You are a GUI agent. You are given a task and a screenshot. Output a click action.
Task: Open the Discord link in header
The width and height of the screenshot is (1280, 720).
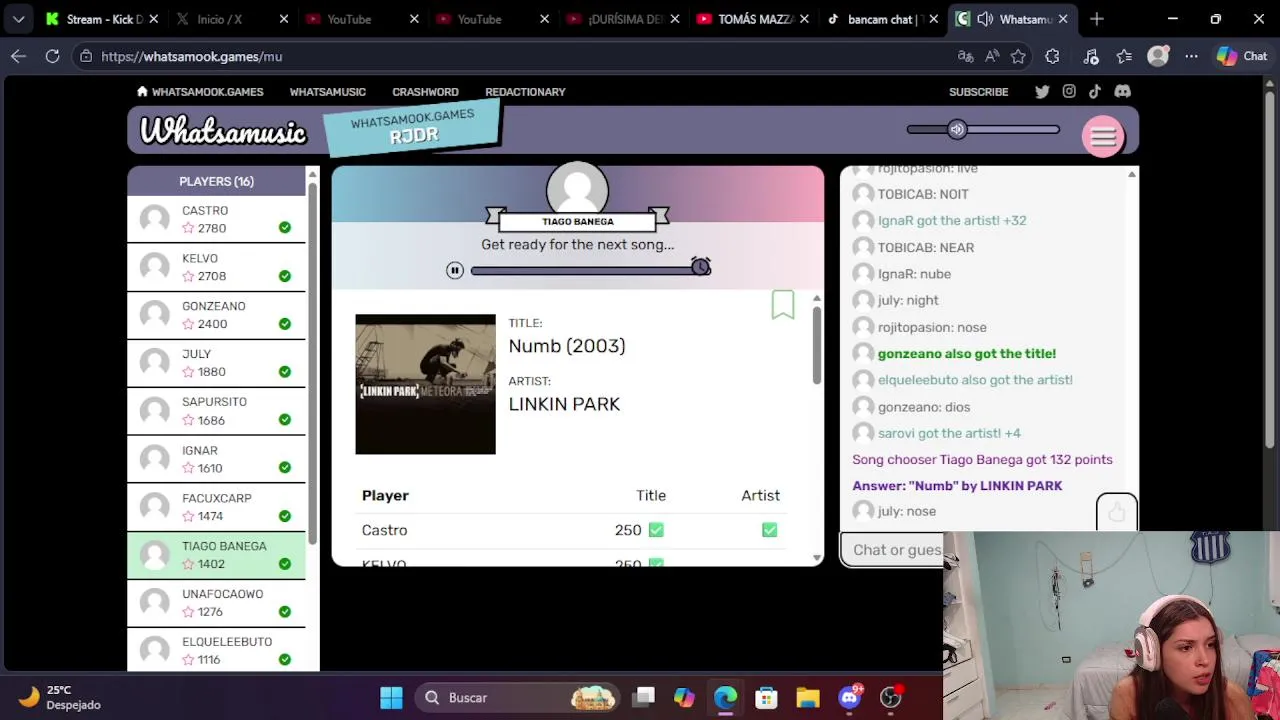[x=1122, y=91]
